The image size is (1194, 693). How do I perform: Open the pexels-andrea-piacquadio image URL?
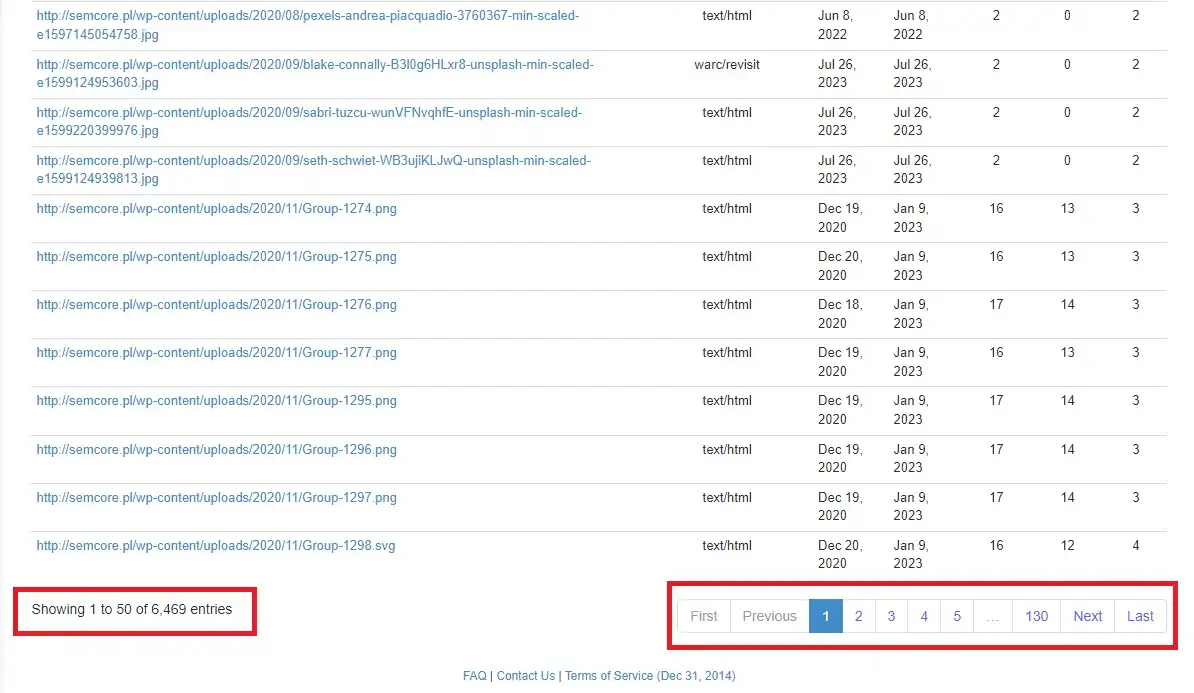pos(307,17)
